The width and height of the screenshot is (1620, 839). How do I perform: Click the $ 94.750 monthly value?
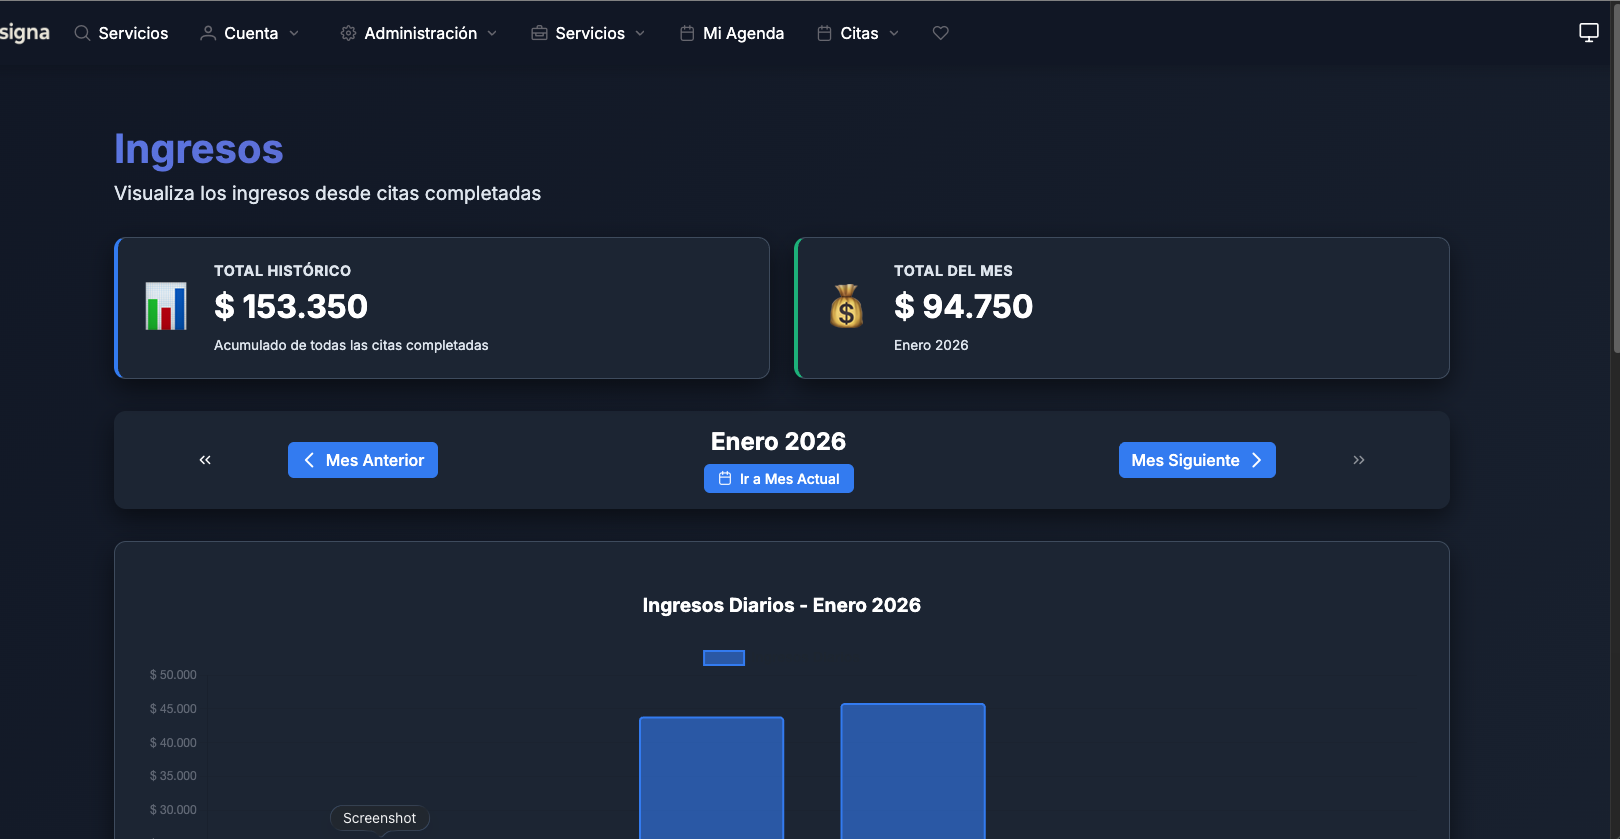point(964,306)
